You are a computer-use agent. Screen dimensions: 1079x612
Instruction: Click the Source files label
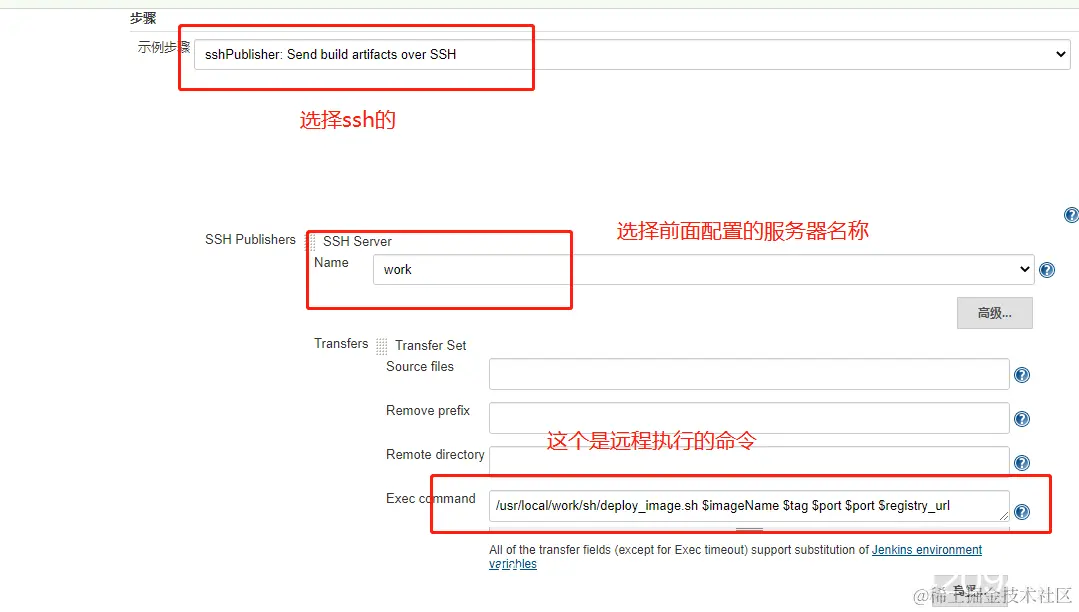tap(420, 367)
